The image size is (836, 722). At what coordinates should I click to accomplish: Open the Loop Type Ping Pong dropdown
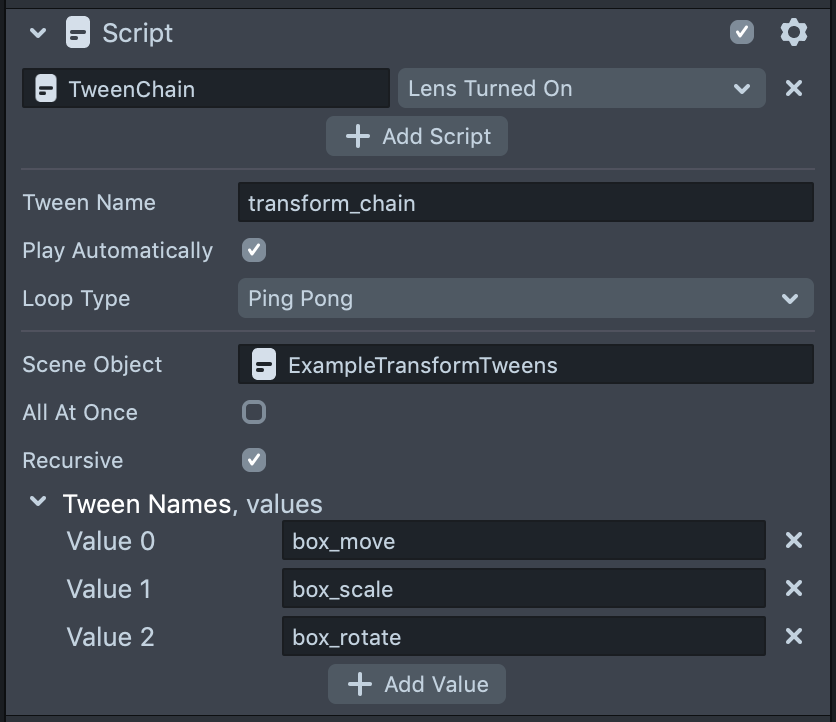[525, 298]
